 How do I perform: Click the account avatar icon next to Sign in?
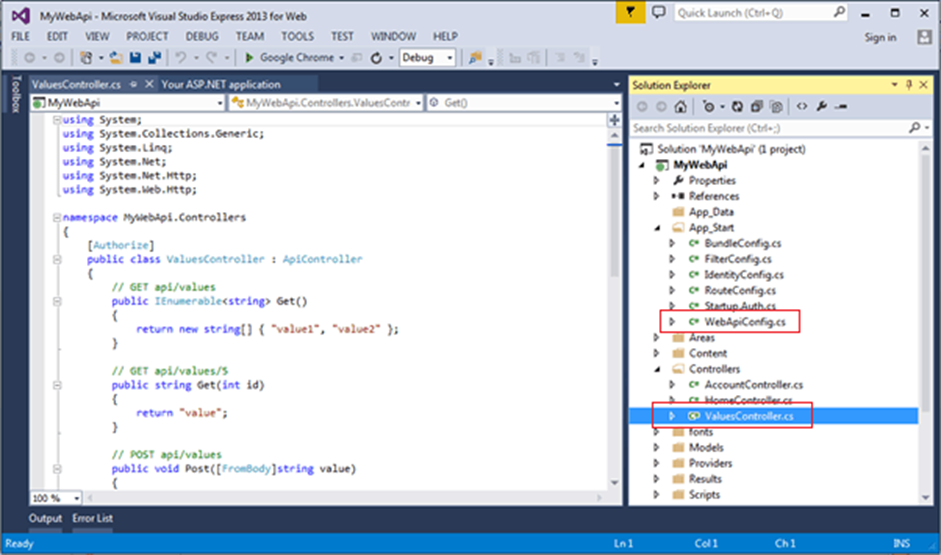(x=924, y=37)
